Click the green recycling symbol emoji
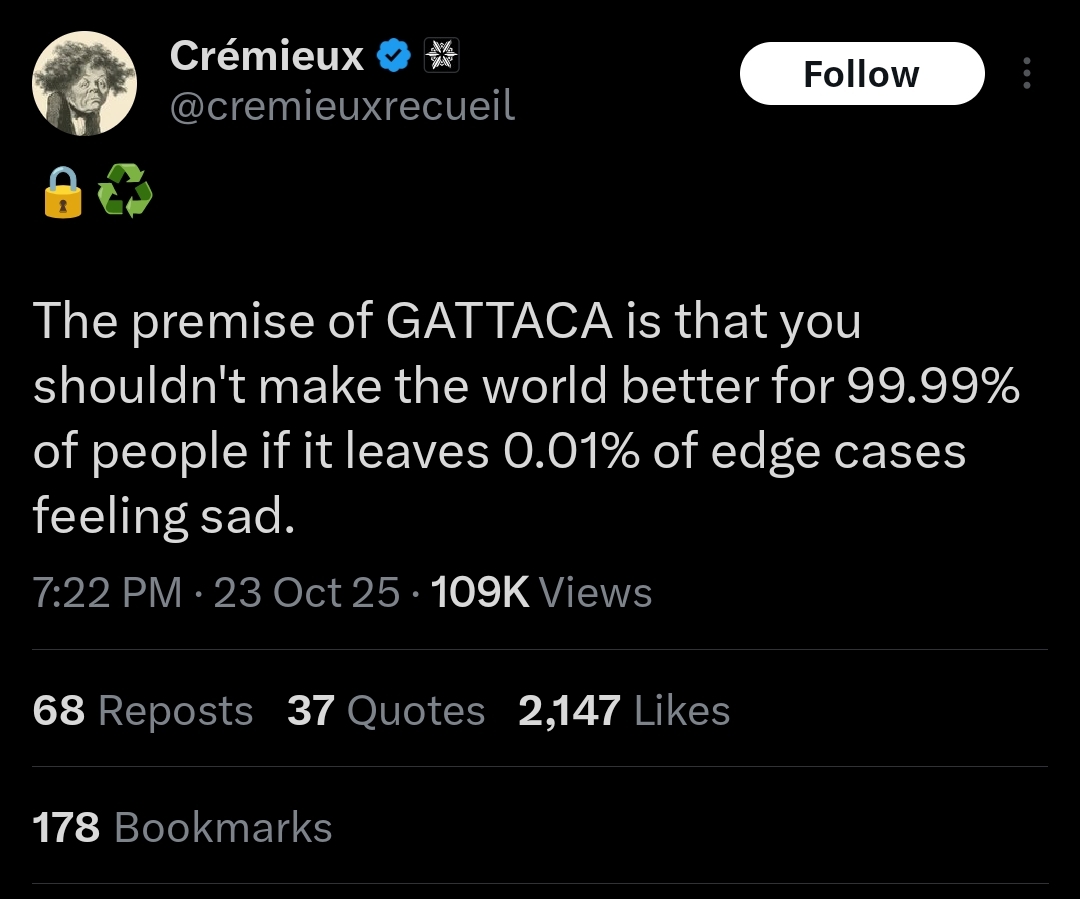Screen dimensions: 1080x899 pos(125,192)
